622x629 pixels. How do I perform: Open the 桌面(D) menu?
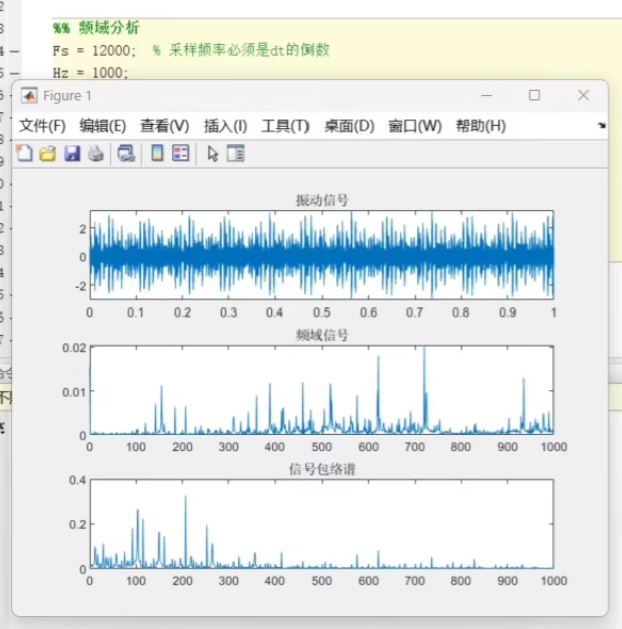coord(349,126)
